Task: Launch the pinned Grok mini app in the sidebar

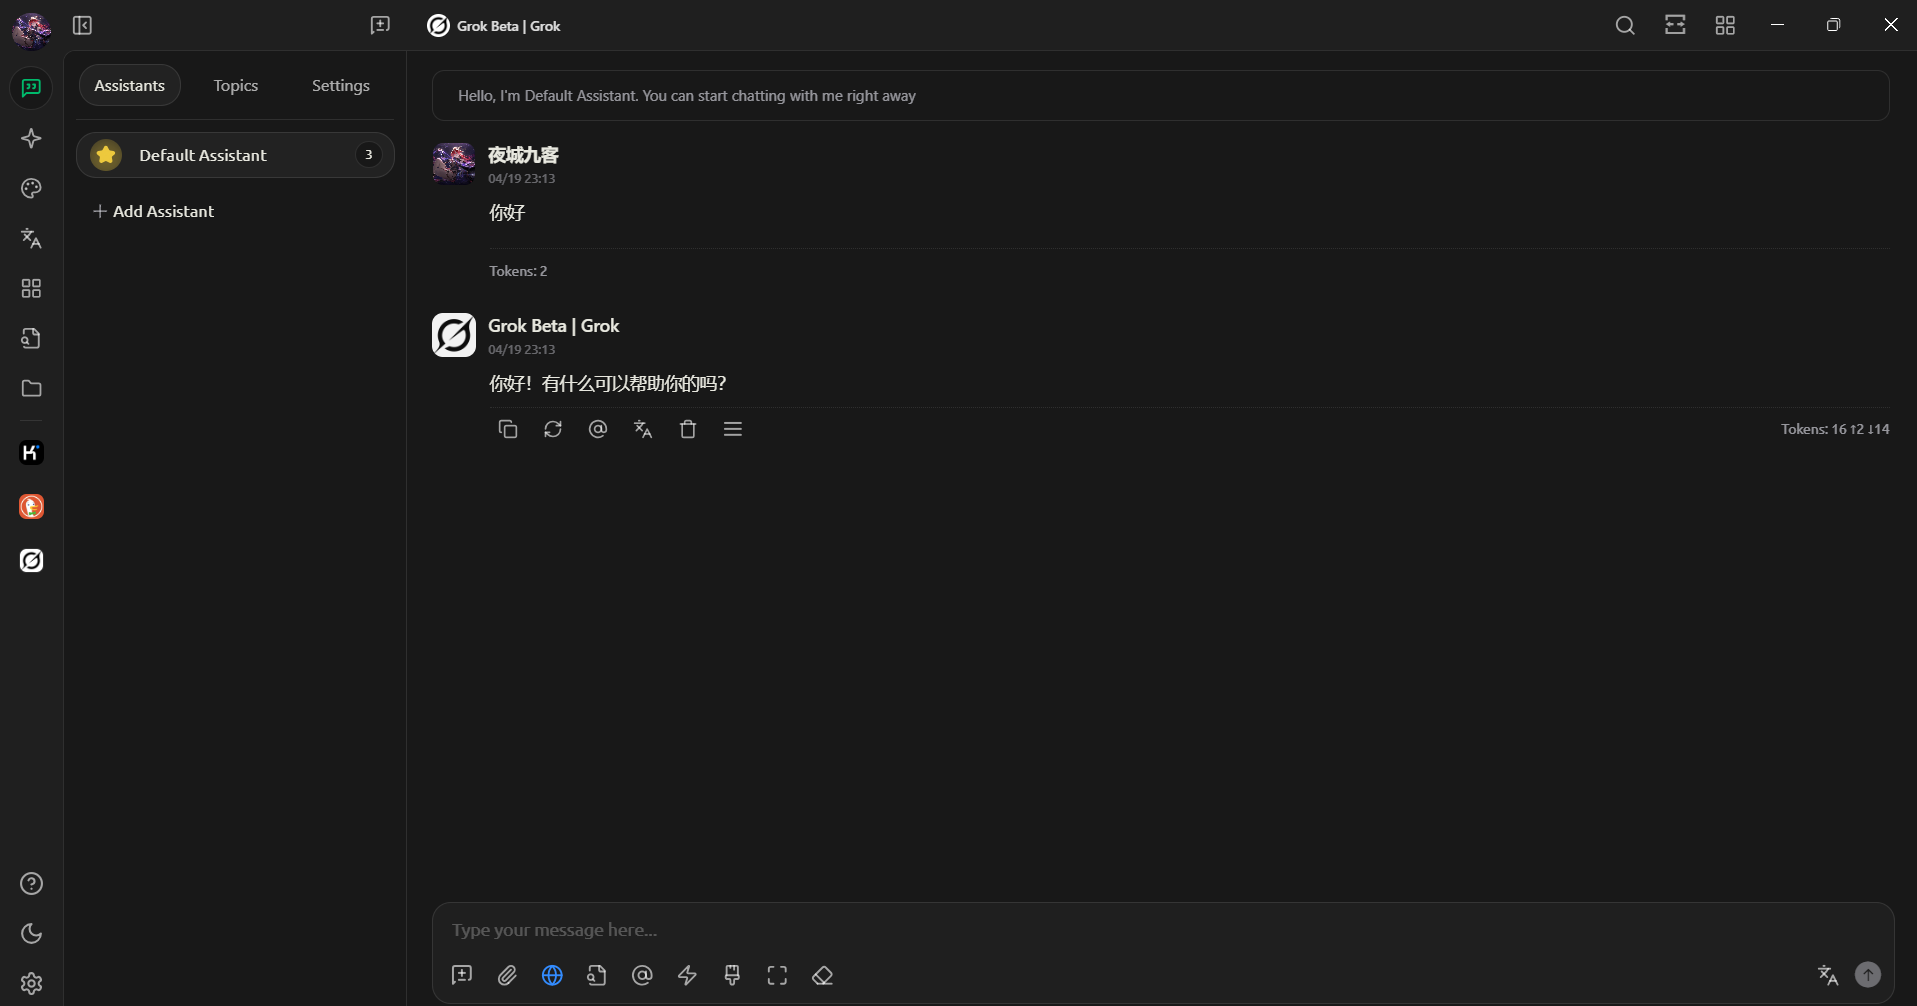Action: point(31,561)
